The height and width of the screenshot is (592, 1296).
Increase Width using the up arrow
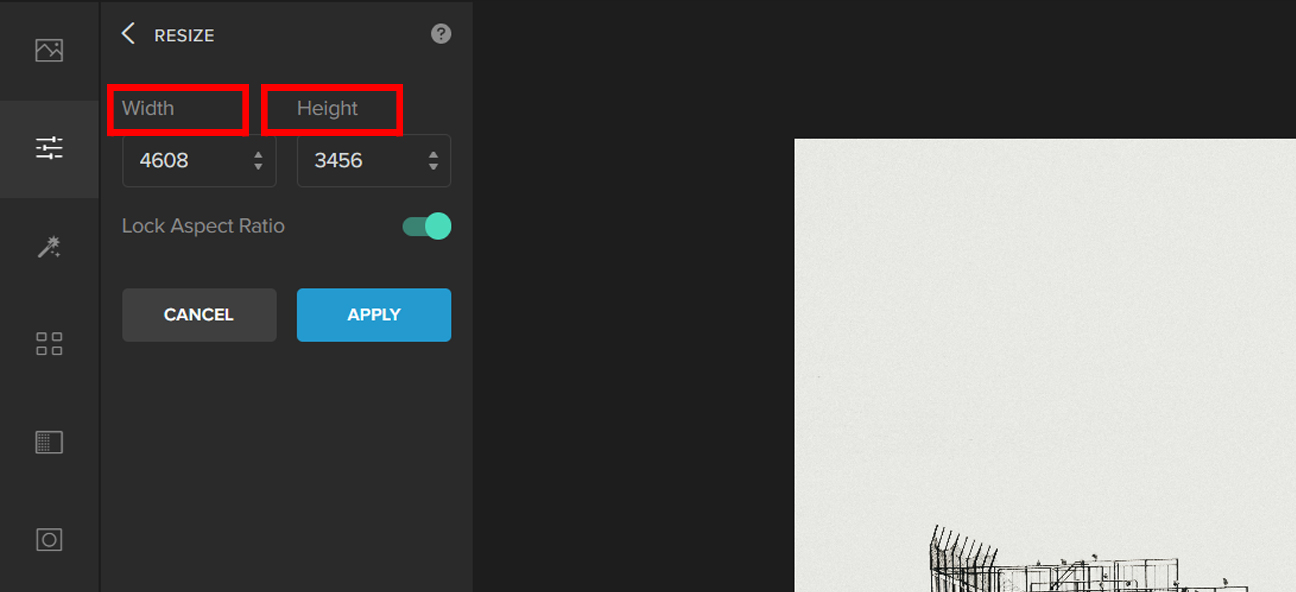258,154
